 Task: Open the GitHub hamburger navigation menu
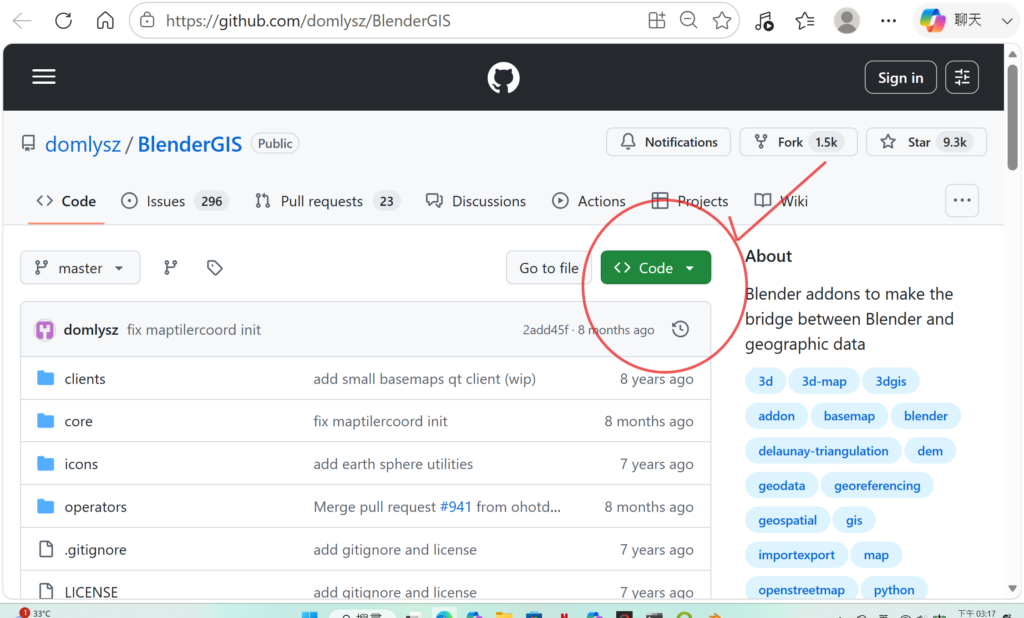coord(44,77)
